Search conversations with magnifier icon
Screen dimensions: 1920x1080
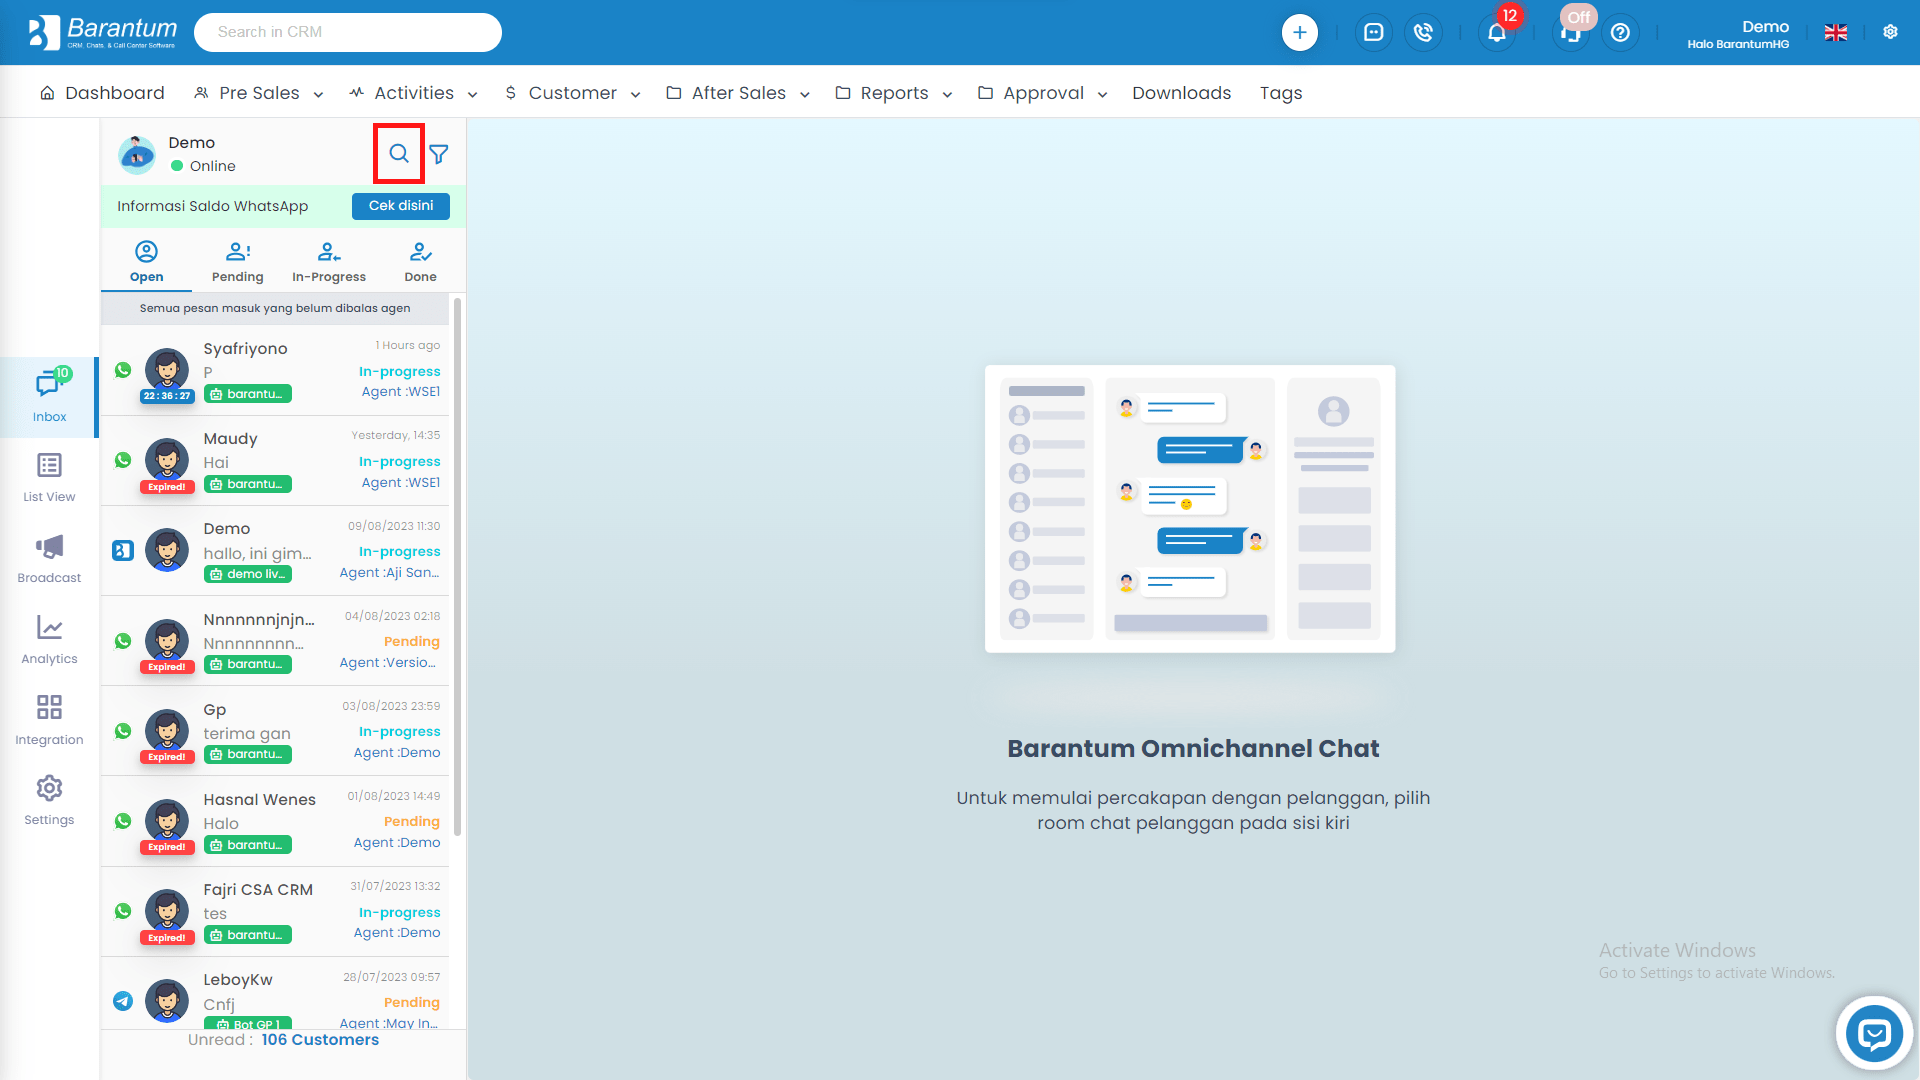[399, 153]
